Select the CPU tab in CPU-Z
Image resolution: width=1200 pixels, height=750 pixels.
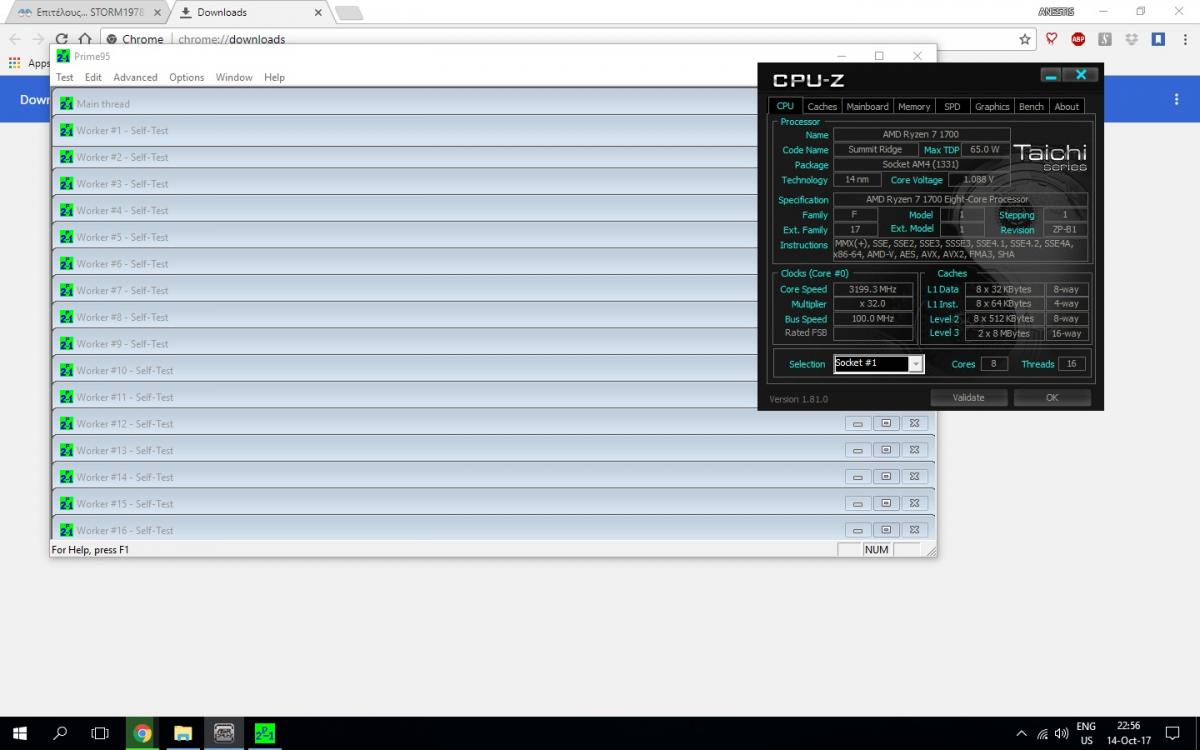coord(785,105)
